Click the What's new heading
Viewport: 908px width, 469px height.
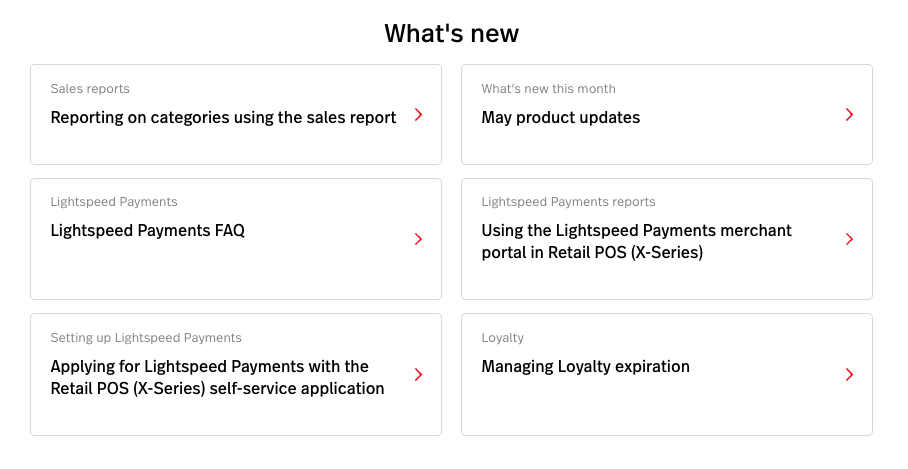tap(452, 33)
